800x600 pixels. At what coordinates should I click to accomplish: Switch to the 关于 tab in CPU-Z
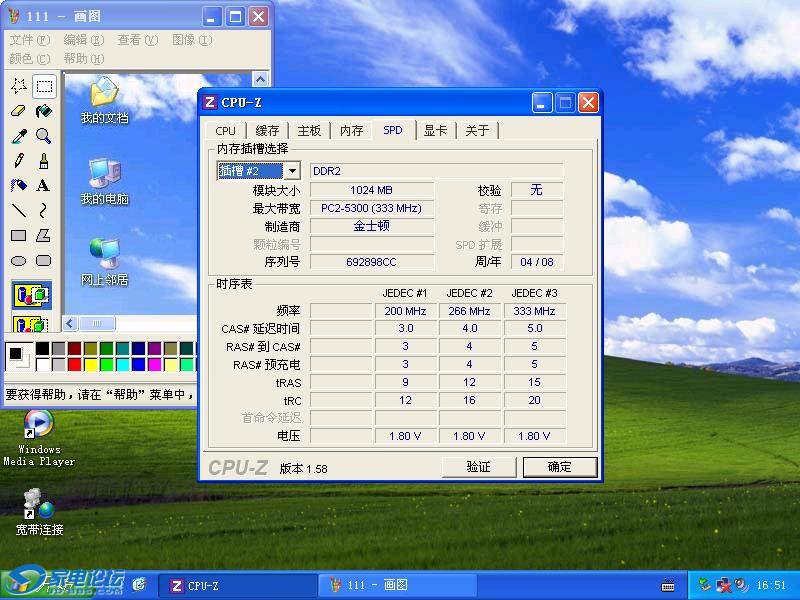(478, 131)
